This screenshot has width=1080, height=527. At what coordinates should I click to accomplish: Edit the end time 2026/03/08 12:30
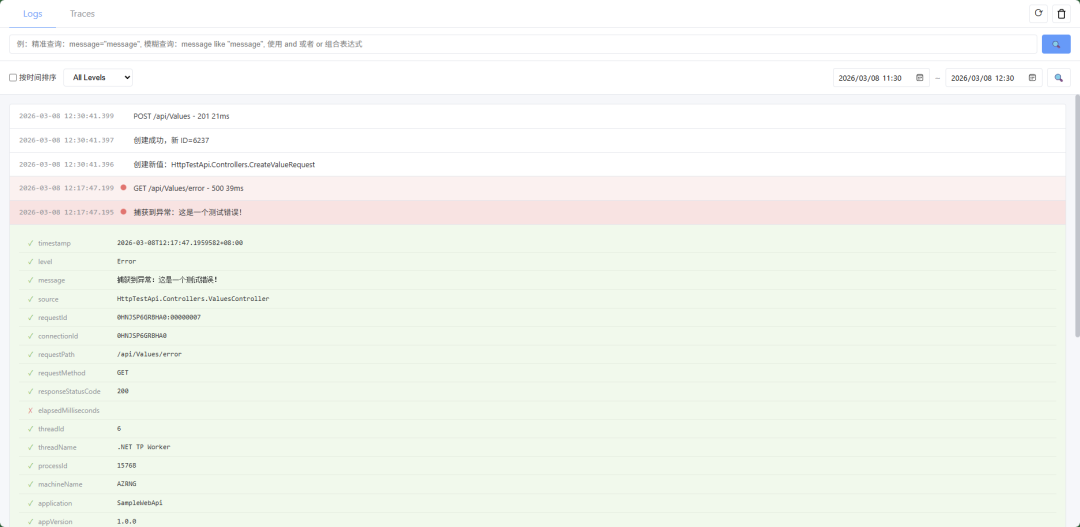pyautogui.click(x=983, y=78)
